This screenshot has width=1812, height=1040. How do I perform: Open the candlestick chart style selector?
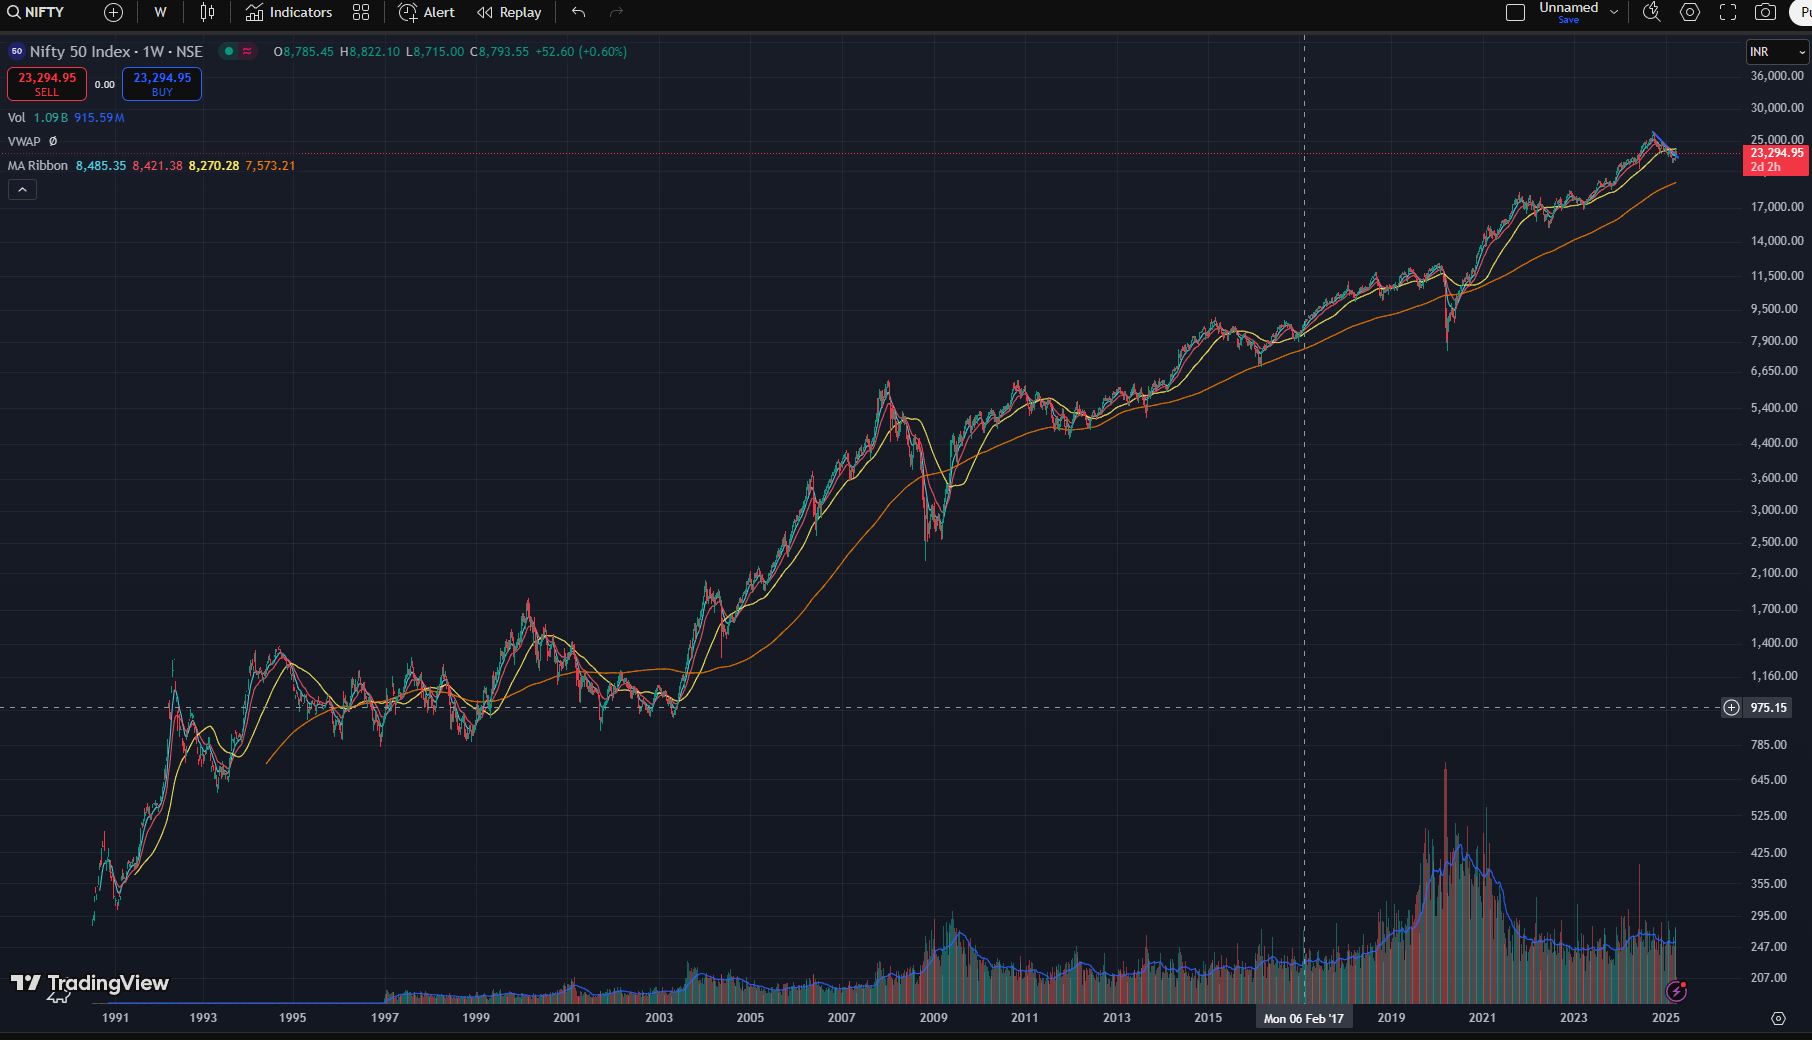point(207,12)
